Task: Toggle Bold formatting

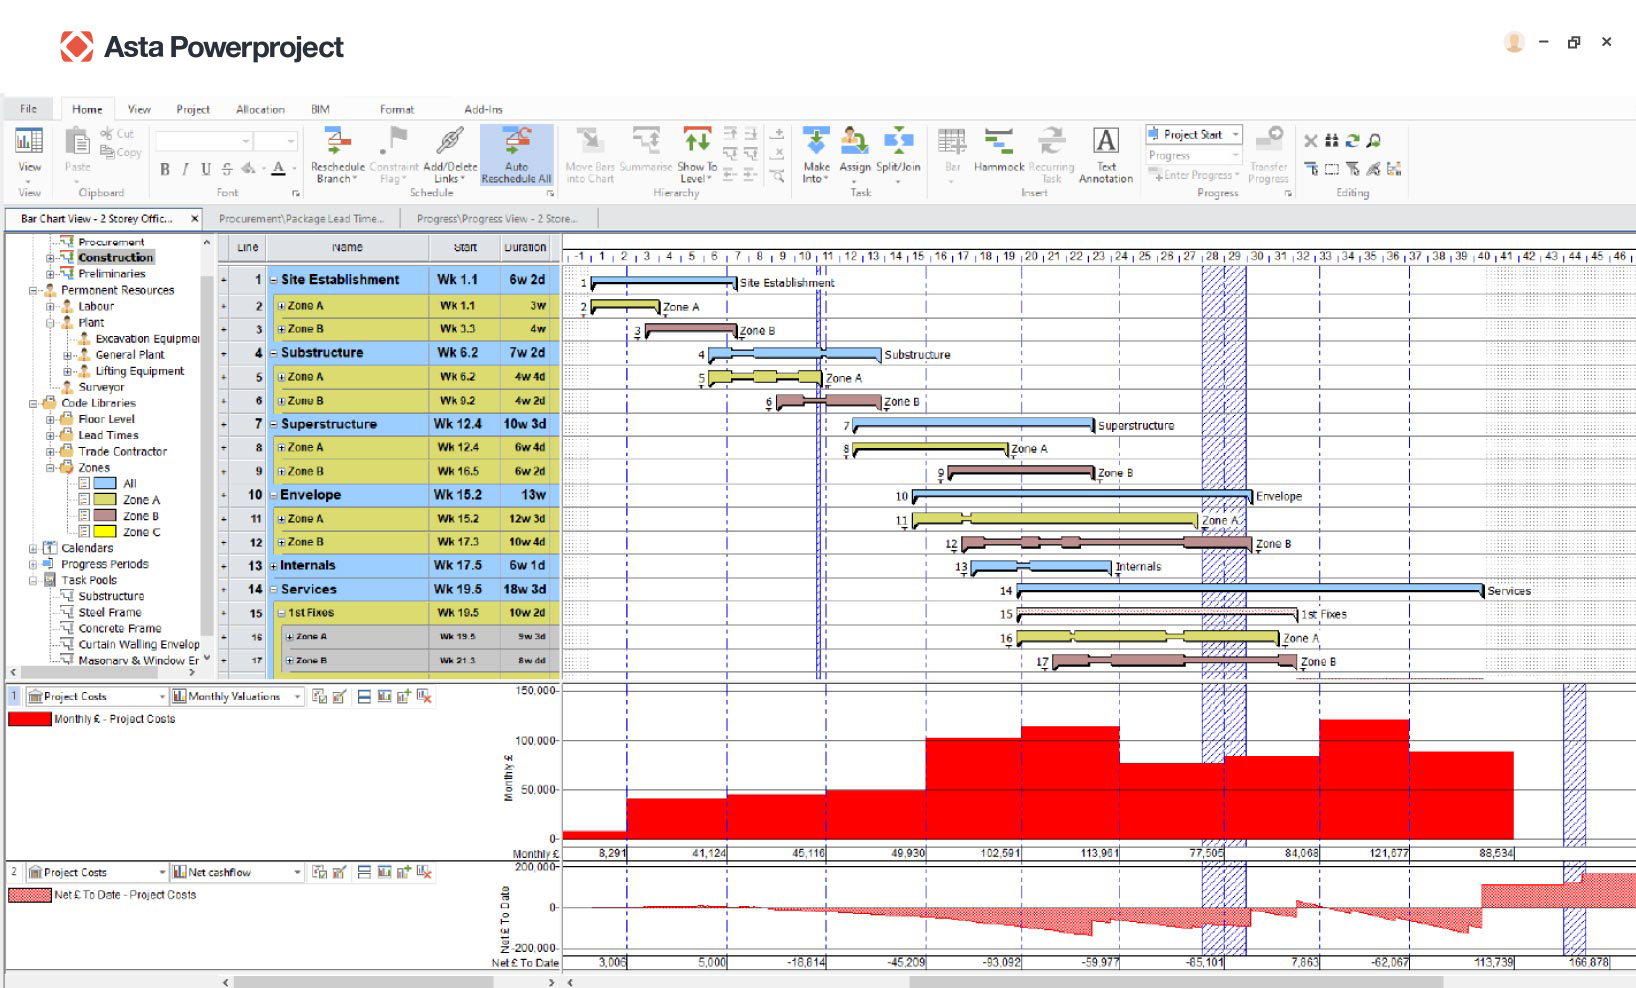Action: click(x=165, y=169)
